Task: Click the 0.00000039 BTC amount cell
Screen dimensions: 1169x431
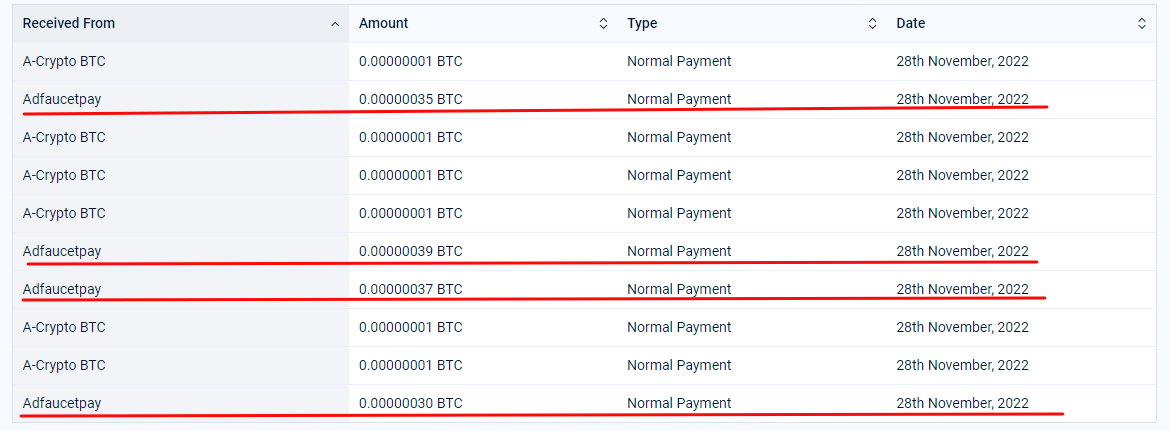Action: [x=411, y=251]
